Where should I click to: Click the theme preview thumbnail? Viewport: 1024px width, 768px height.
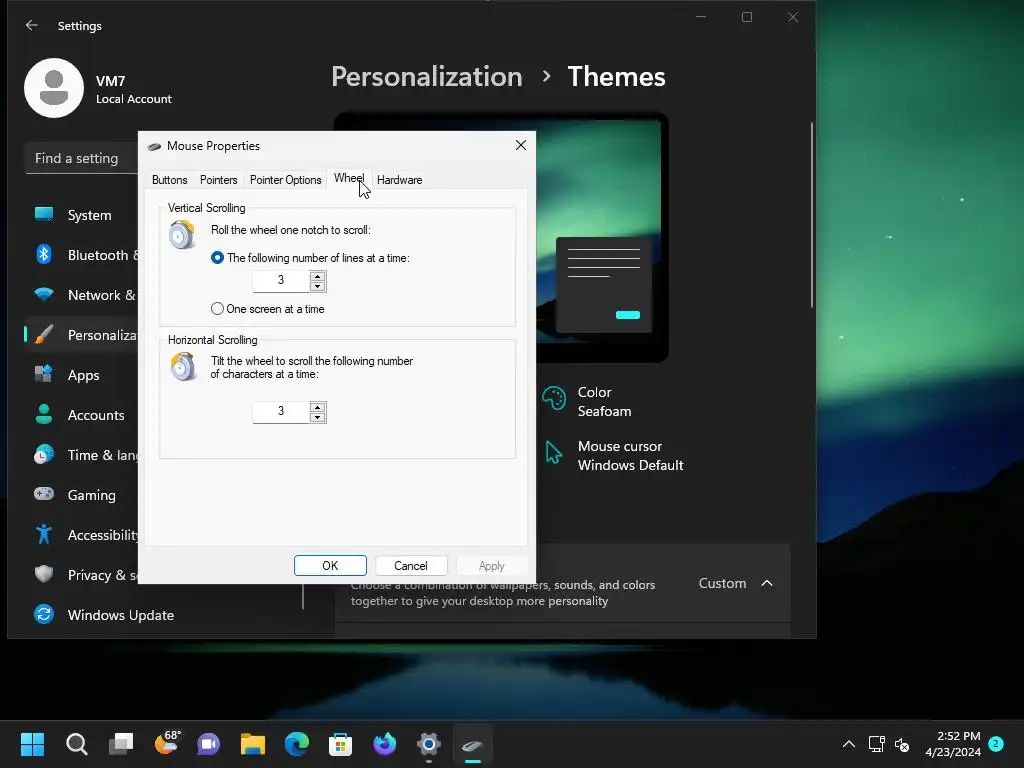601,238
